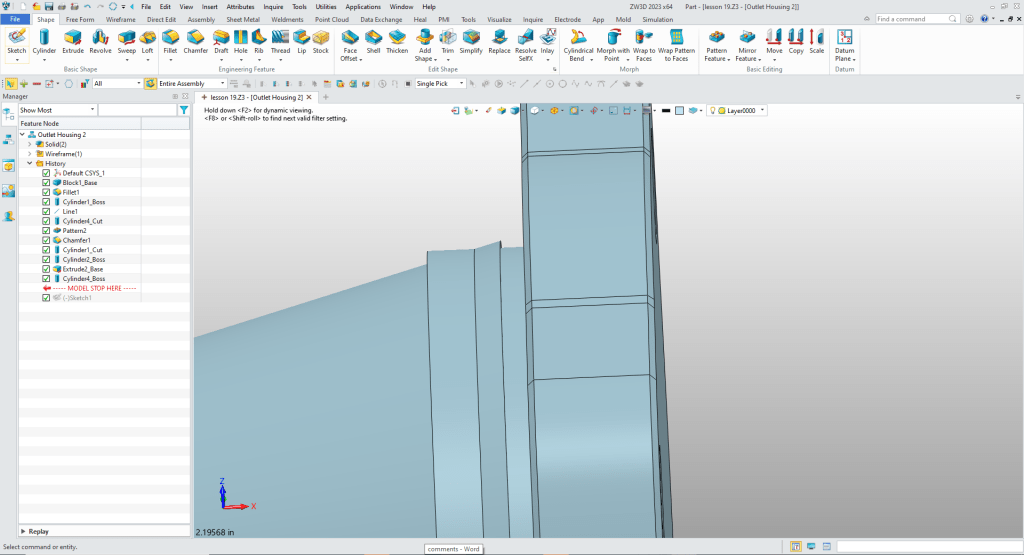Open the Layer0000 layer dropdown
The height and width of the screenshot is (555, 1024).
point(763,110)
